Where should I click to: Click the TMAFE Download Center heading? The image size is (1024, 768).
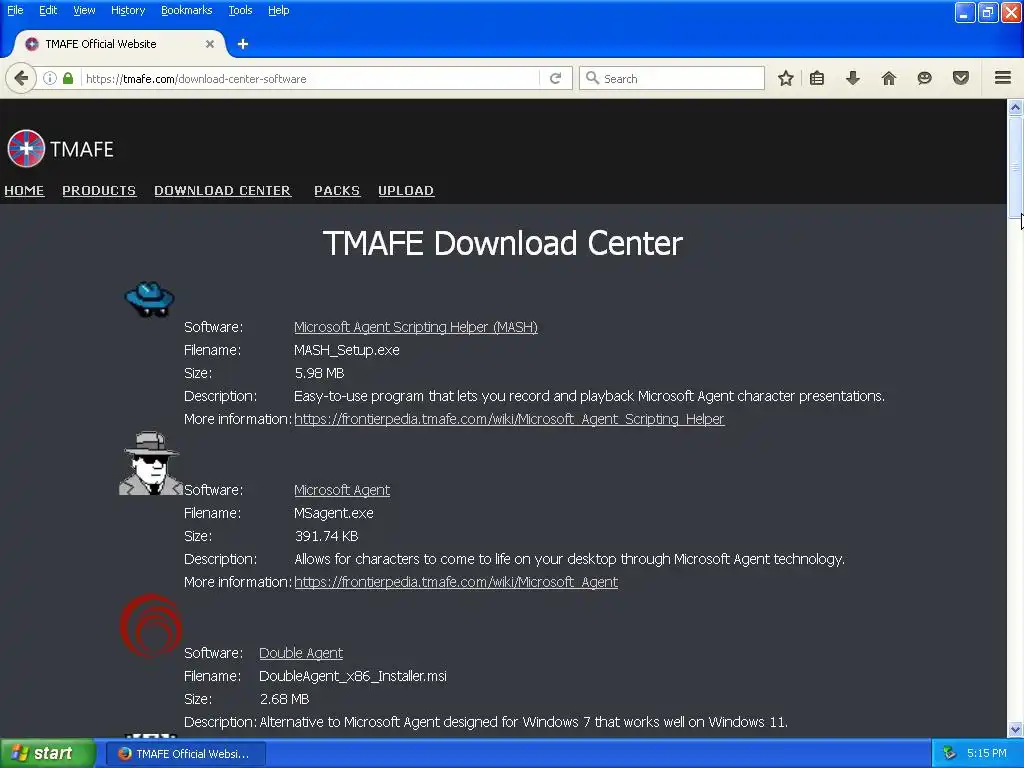click(x=503, y=243)
